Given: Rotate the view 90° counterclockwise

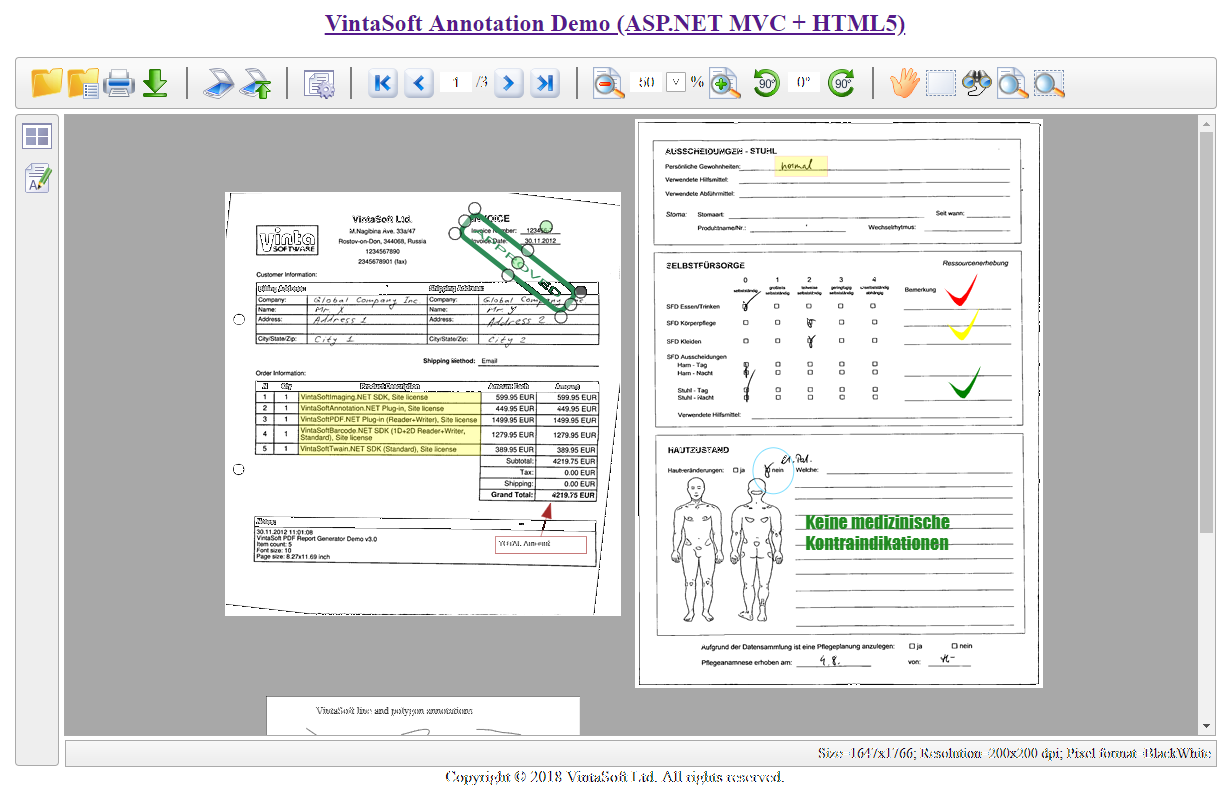Looking at the screenshot, I should click(x=767, y=83).
